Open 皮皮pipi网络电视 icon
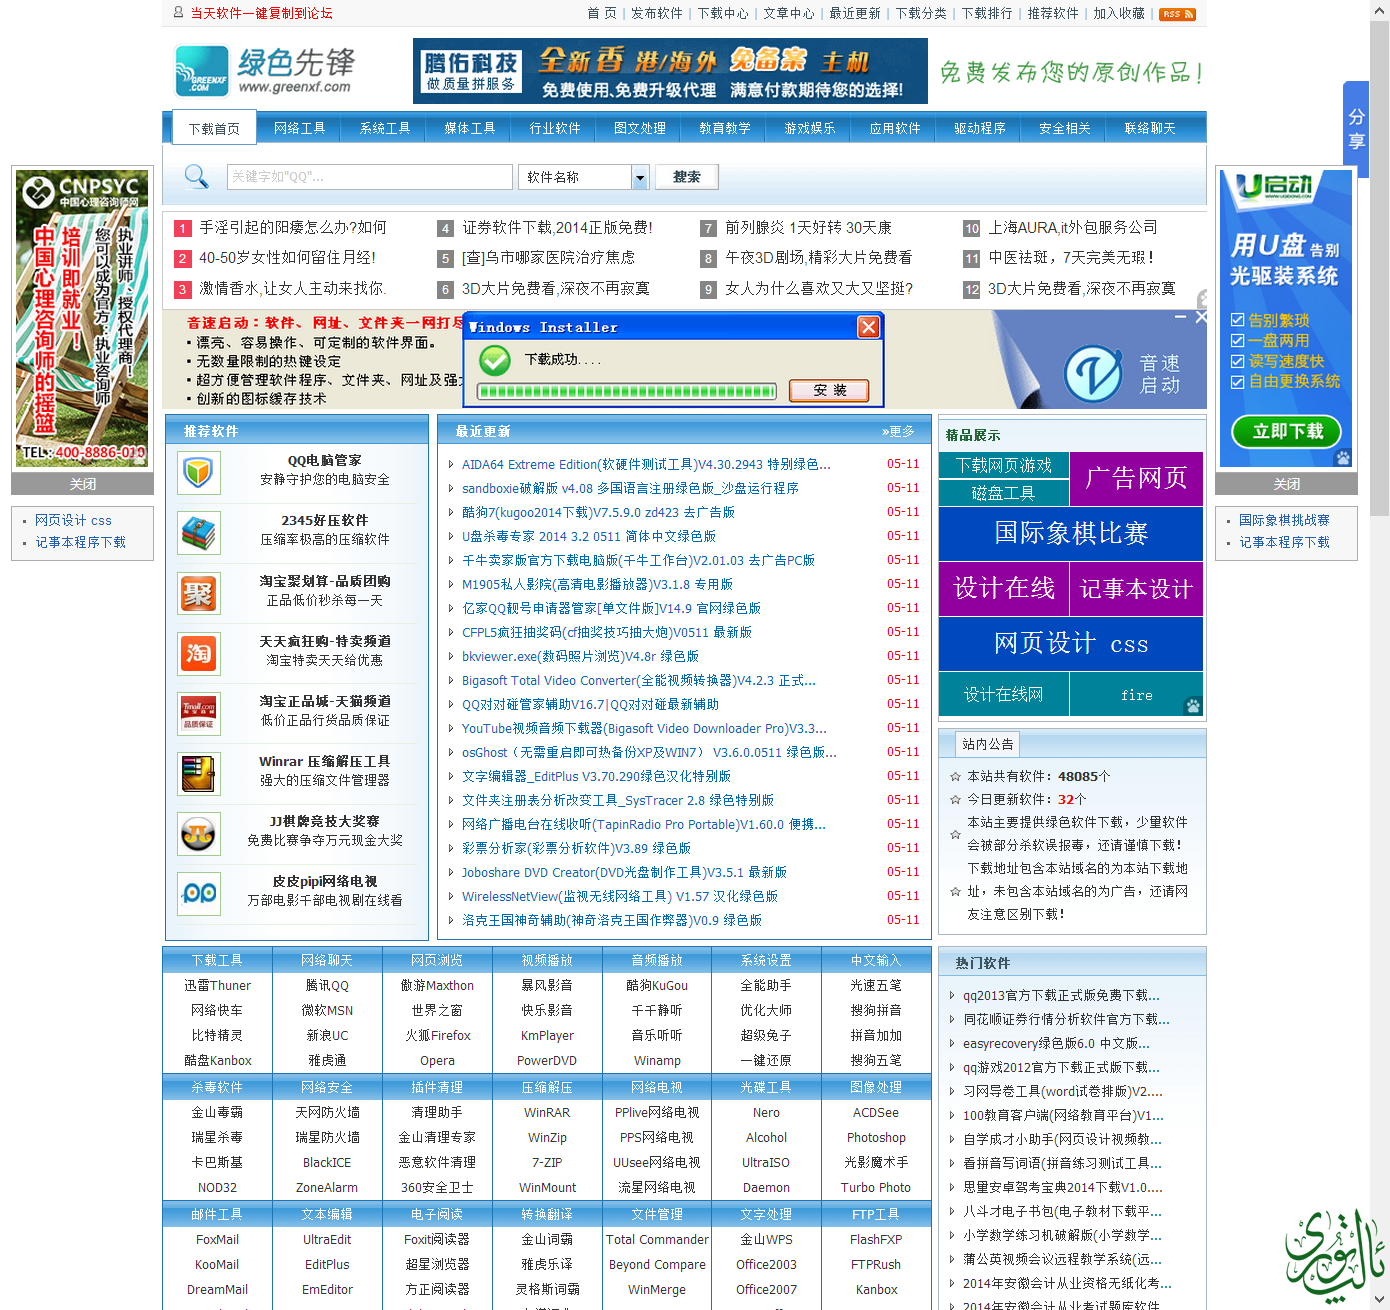 click(x=199, y=893)
